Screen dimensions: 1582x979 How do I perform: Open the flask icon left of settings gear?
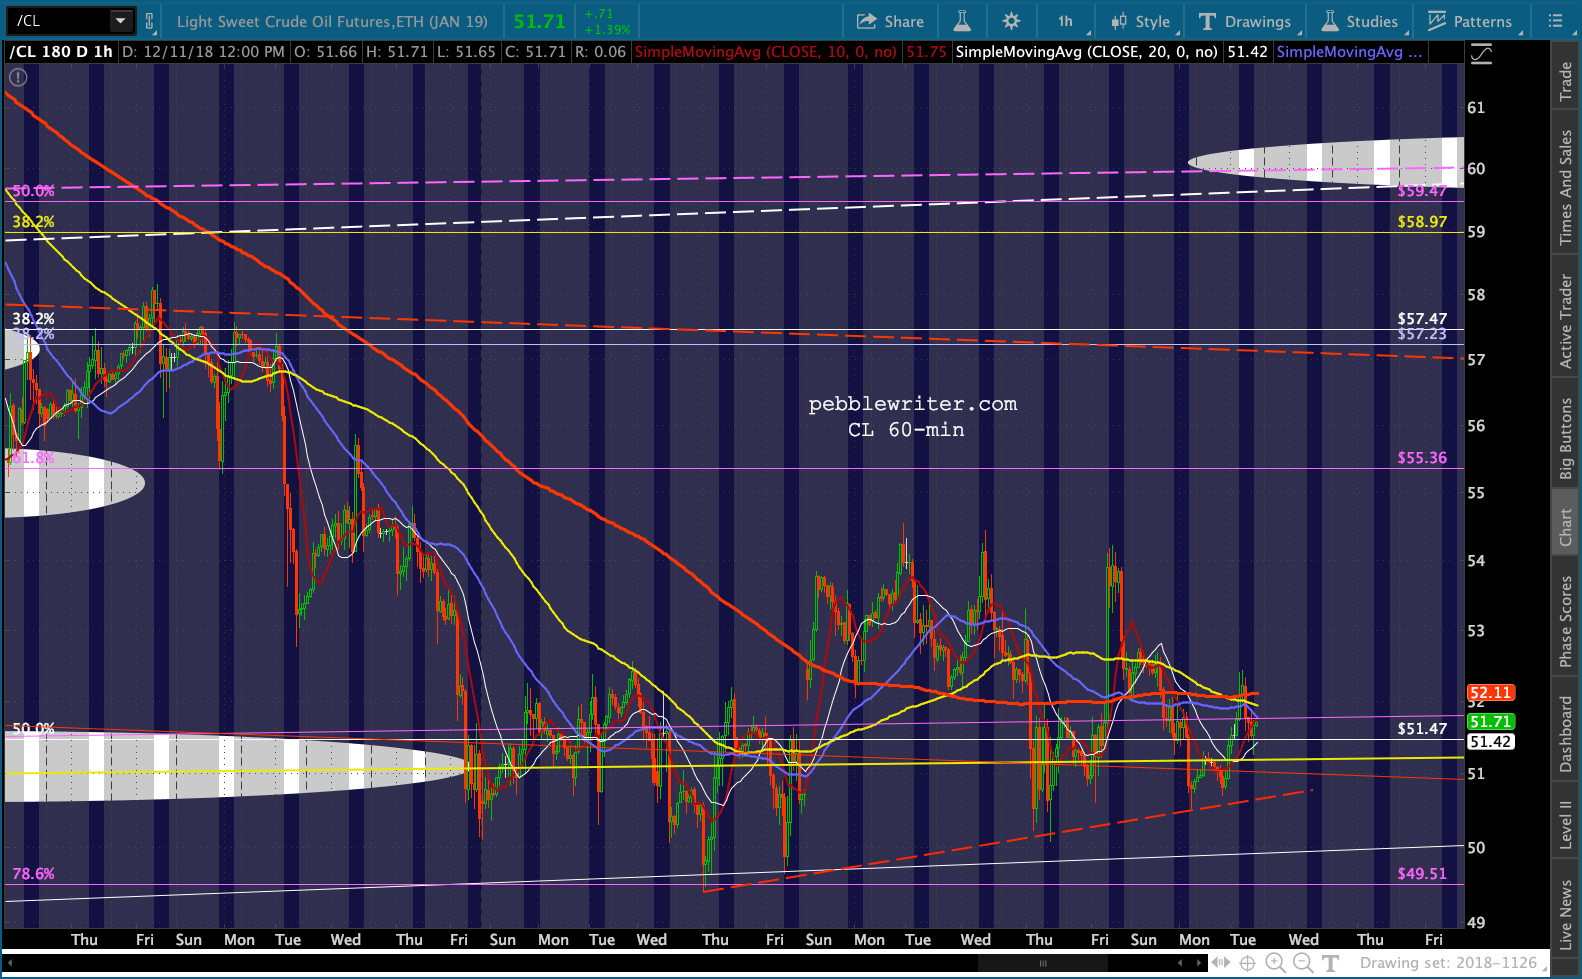[962, 21]
